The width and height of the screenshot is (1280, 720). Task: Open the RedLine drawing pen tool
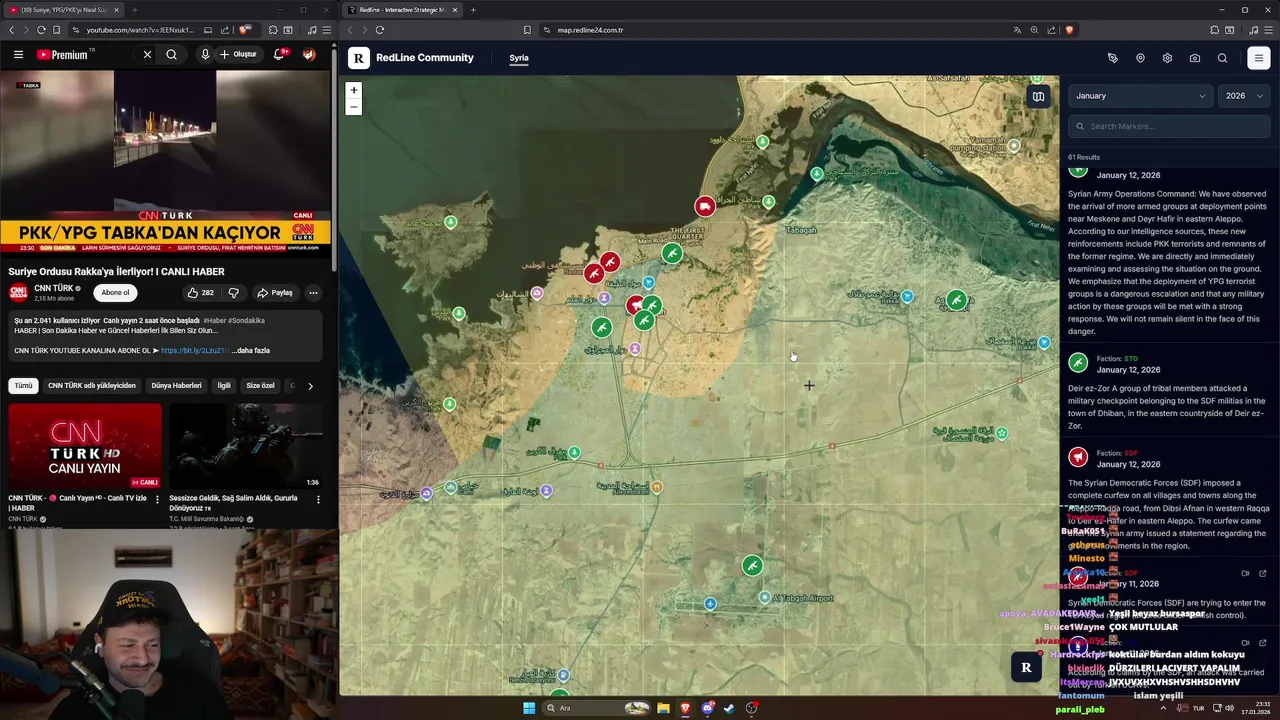pyautogui.click(x=1113, y=58)
